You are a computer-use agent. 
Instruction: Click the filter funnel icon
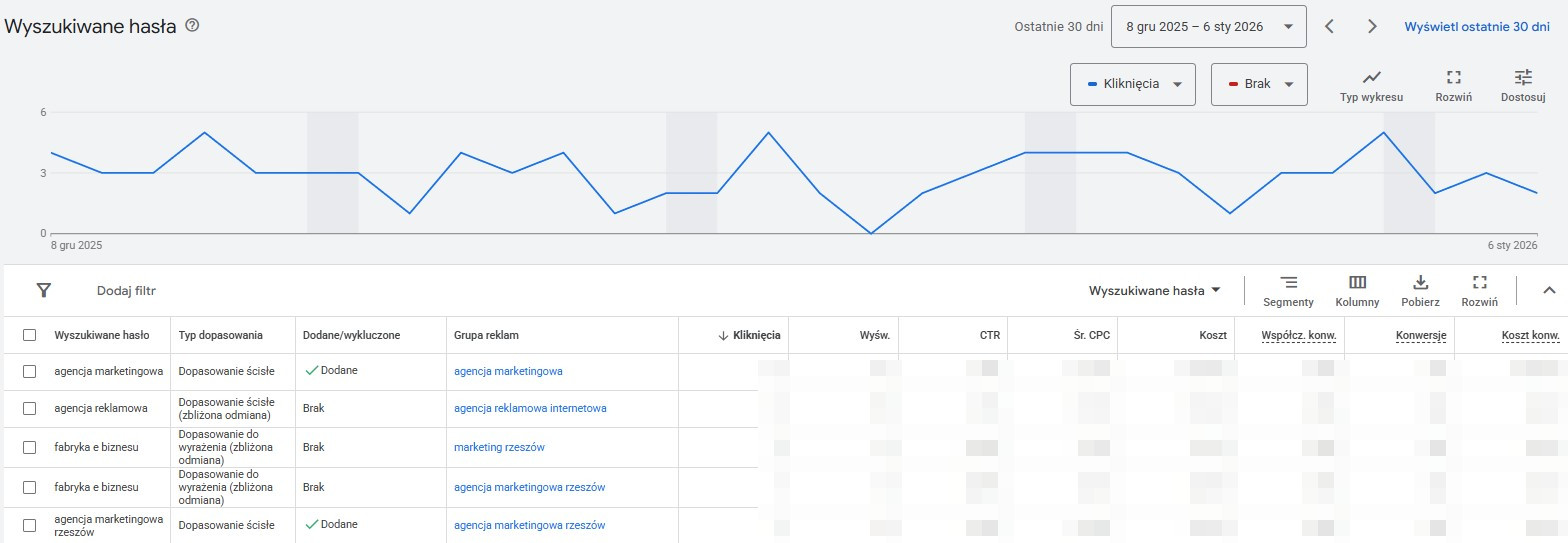[44, 291]
